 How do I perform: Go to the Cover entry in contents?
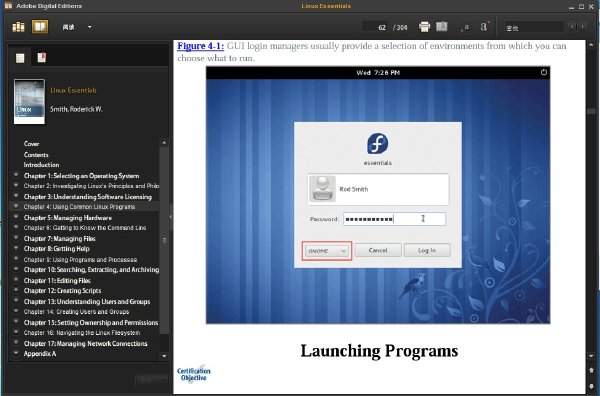[31, 144]
